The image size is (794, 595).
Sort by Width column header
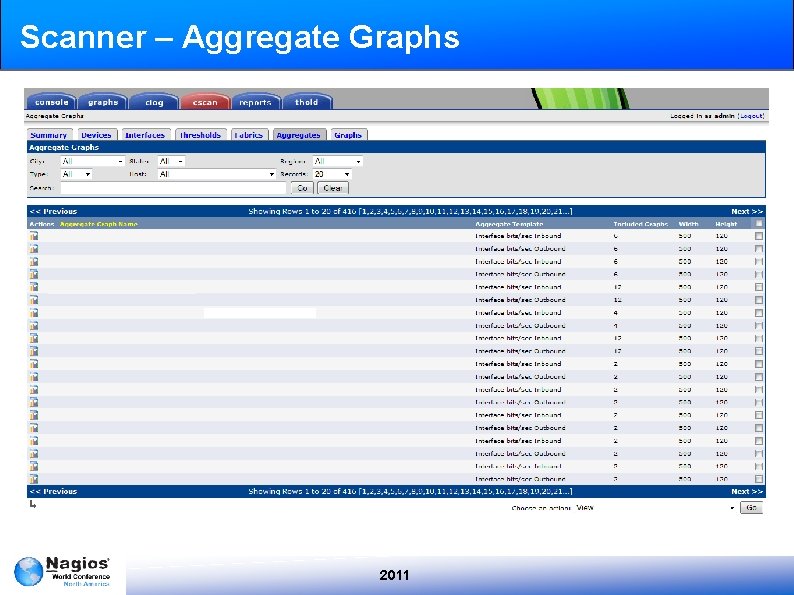tap(688, 224)
